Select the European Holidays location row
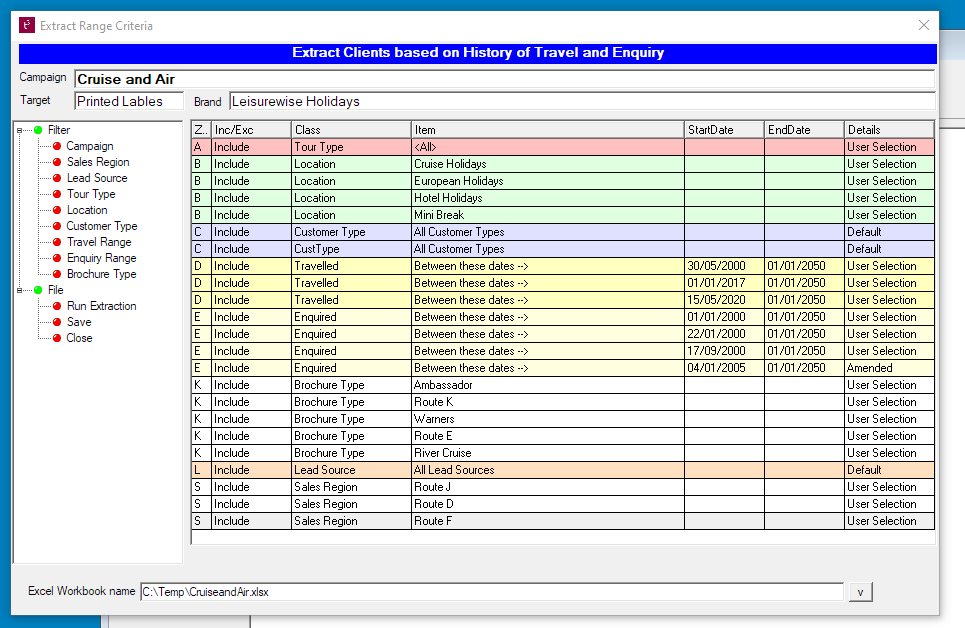Screen dimensions: 965x628 (x=563, y=181)
